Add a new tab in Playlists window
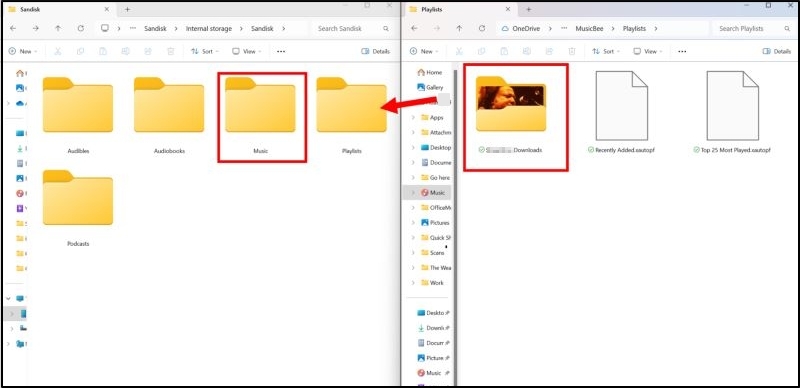 [529, 9]
